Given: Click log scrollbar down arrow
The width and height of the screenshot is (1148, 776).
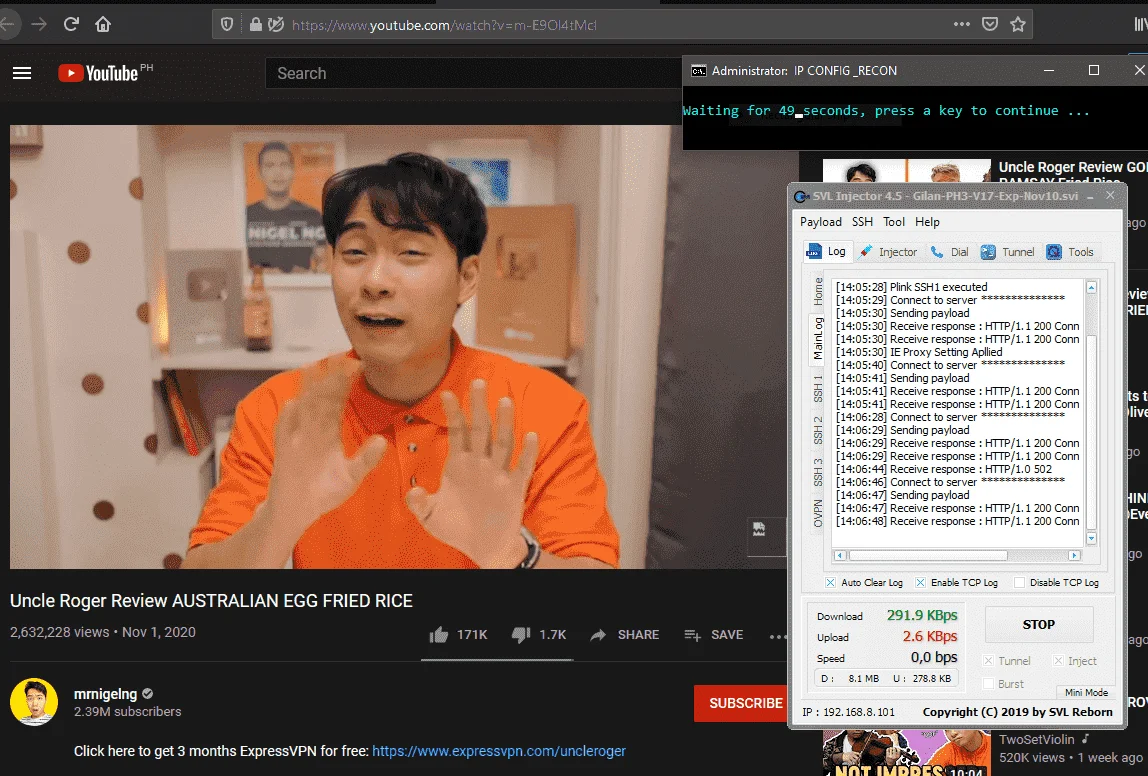Looking at the screenshot, I should (1091, 539).
